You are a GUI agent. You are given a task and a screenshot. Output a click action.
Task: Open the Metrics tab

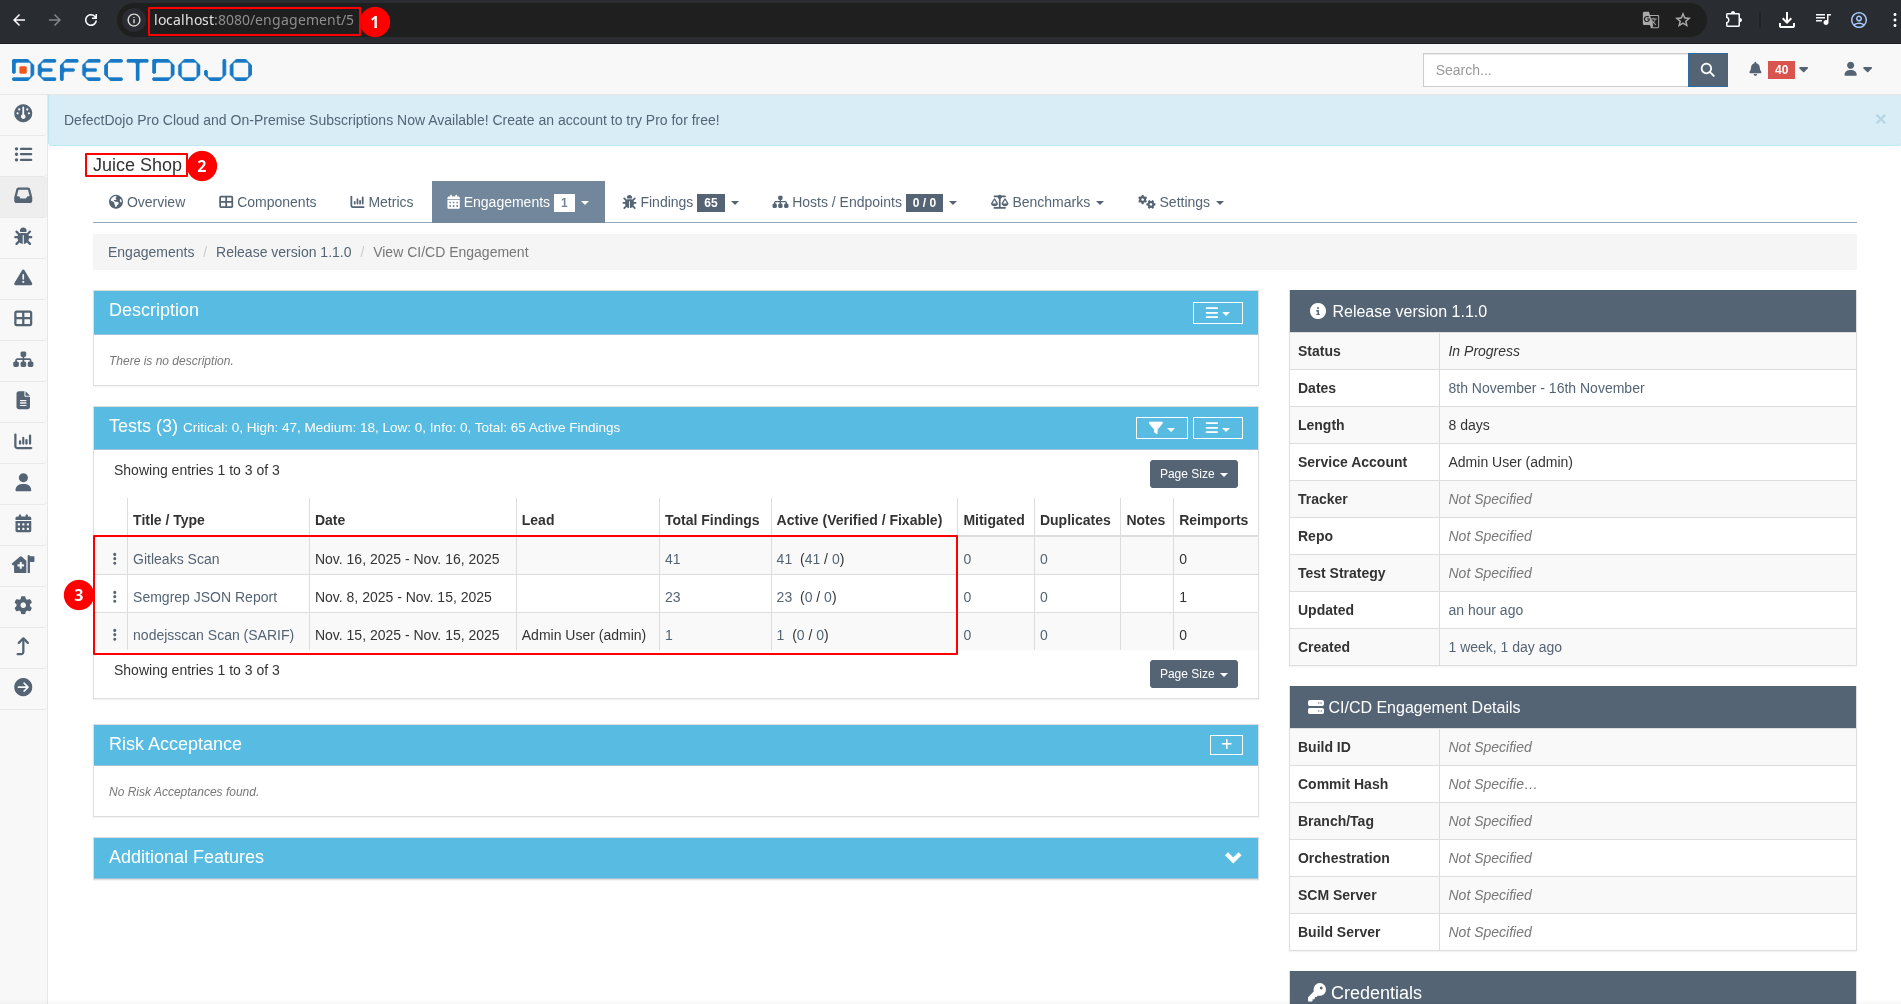click(381, 202)
